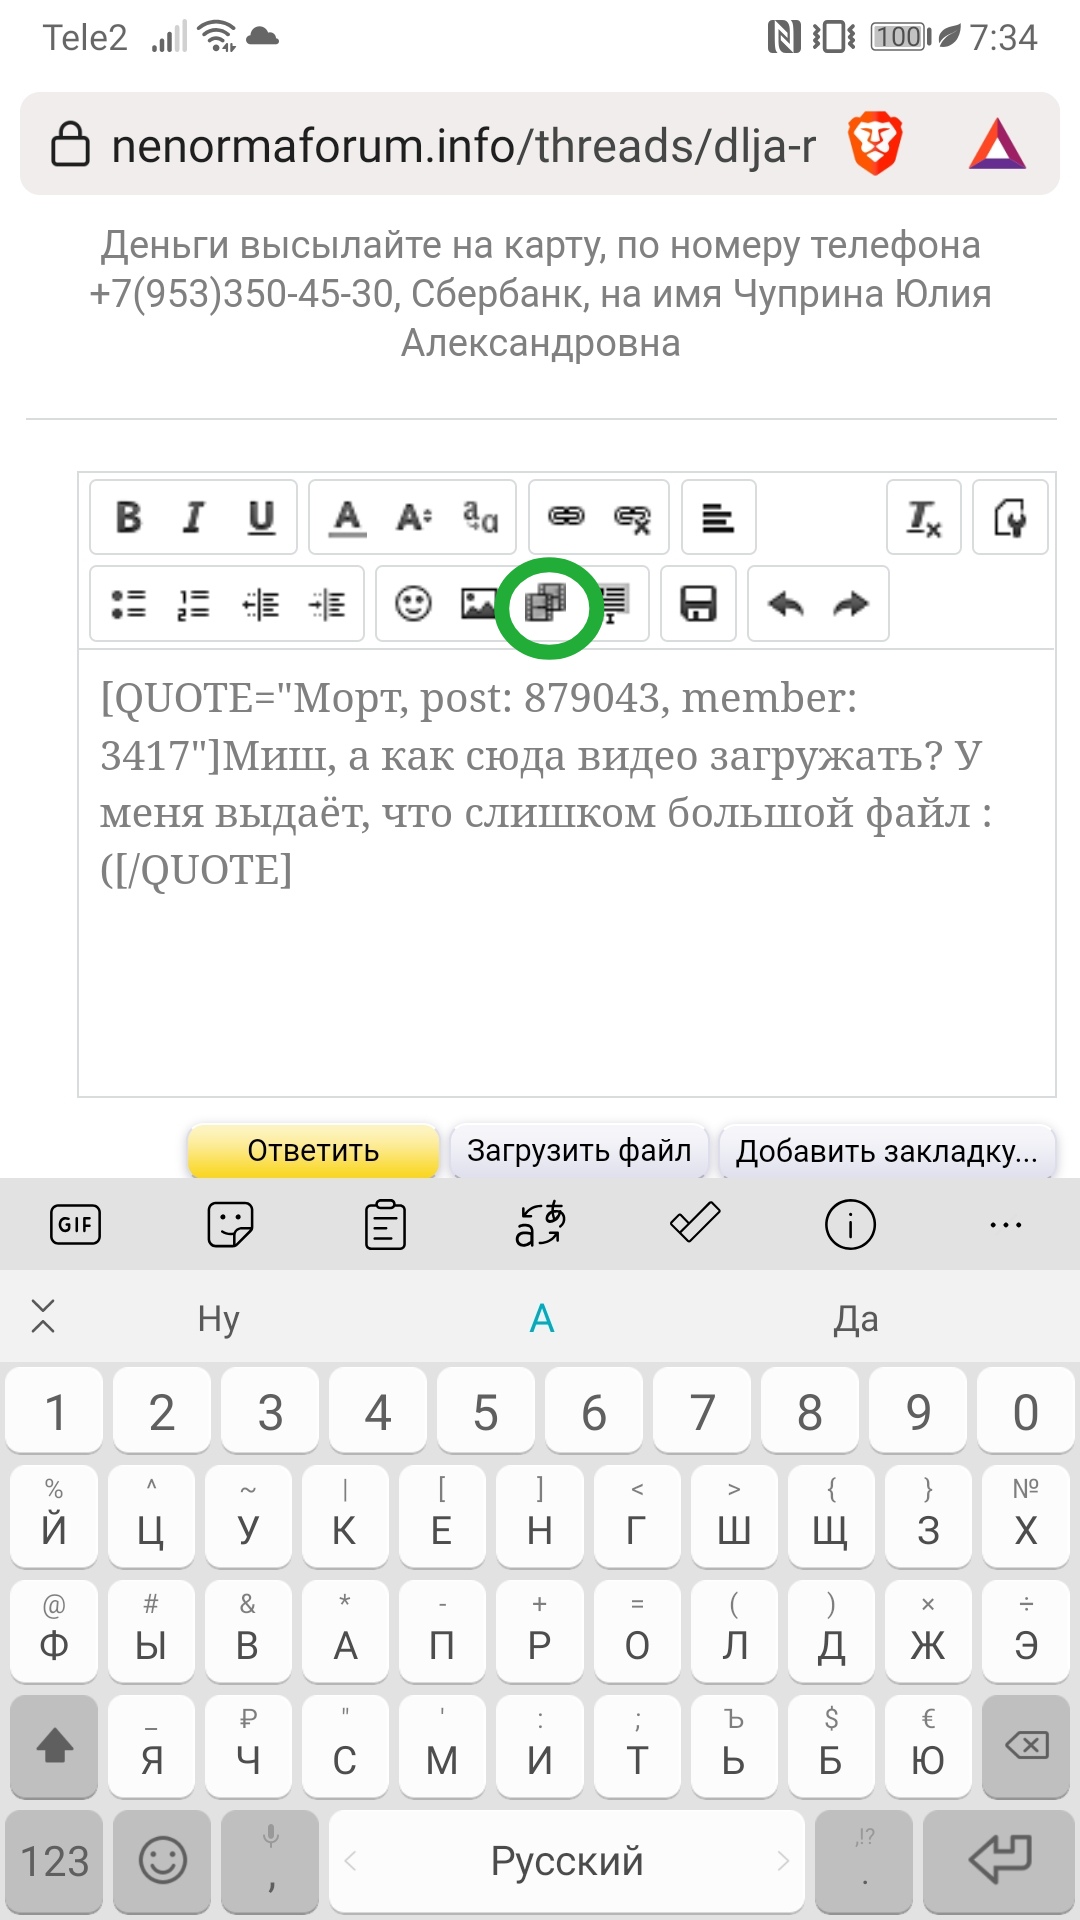The image size is (1080, 1920).
Task: Insert an unordered bullet list
Action: tap(128, 604)
